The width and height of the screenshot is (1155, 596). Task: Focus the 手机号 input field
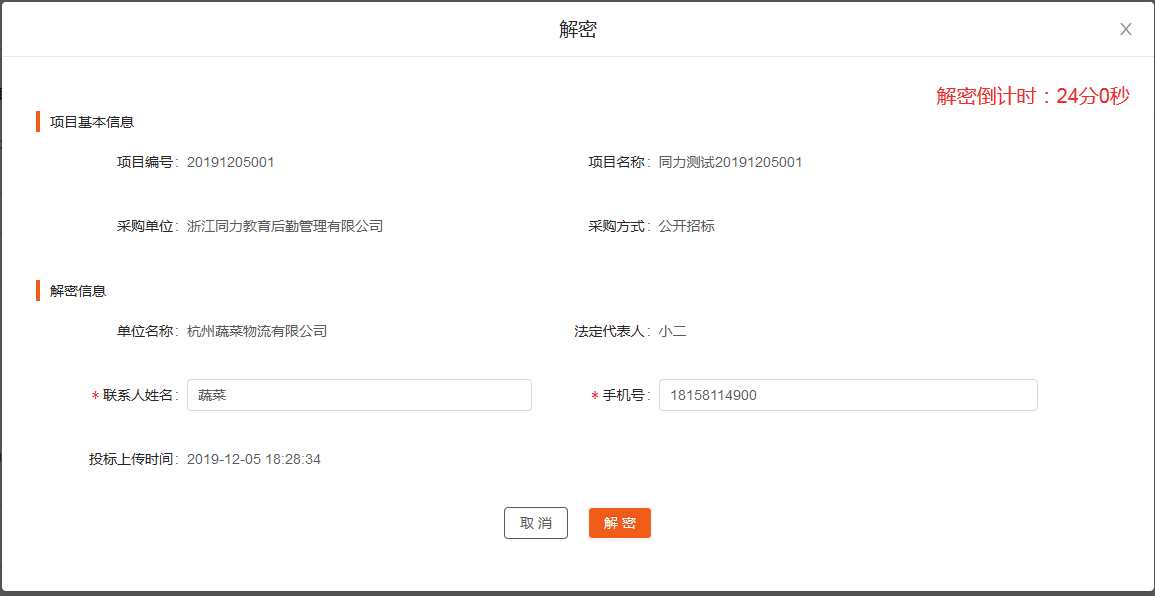point(848,395)
